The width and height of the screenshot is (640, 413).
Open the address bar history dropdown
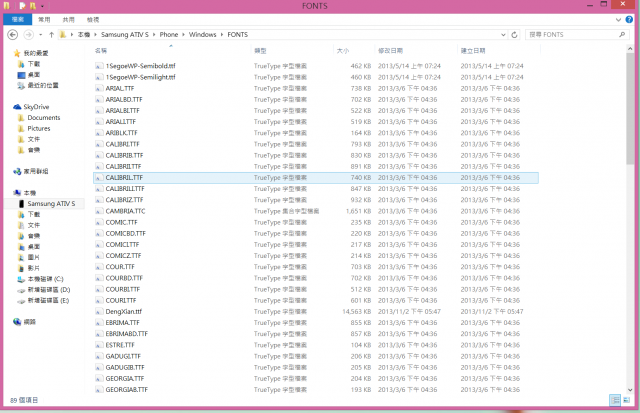pos(503,35)
